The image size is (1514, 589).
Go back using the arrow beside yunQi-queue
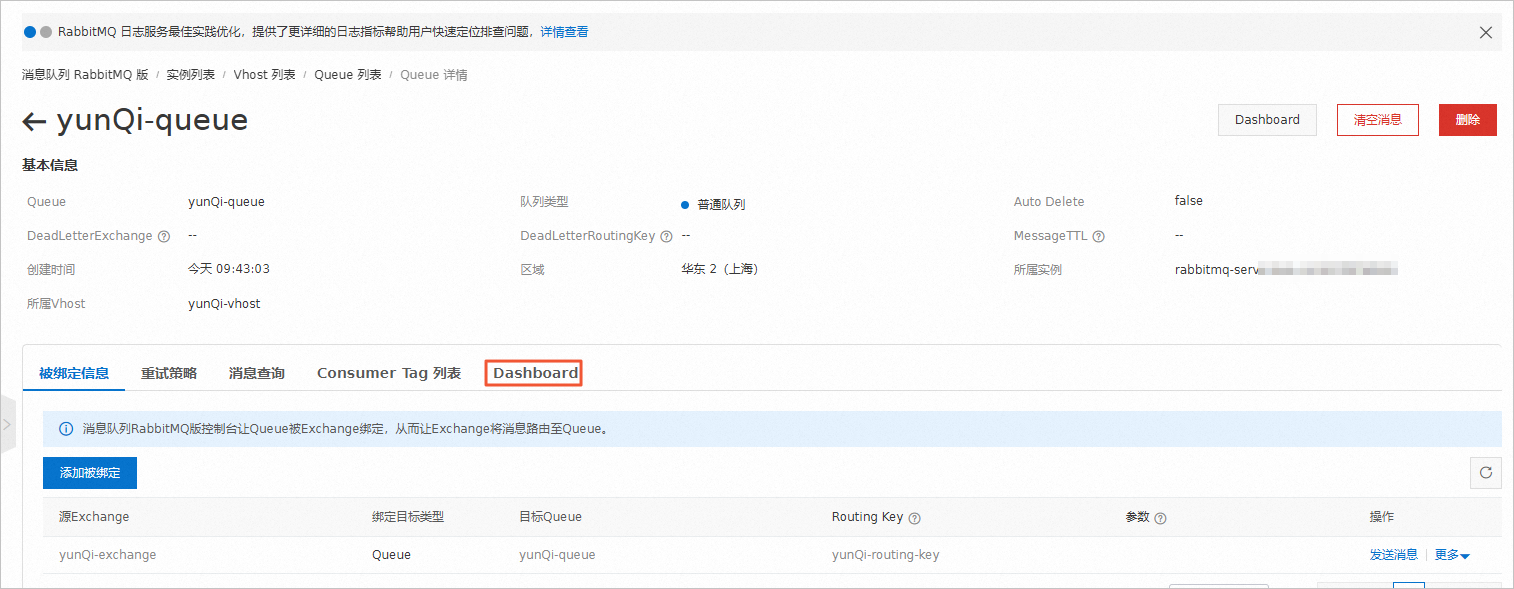[x=34, y=122]
